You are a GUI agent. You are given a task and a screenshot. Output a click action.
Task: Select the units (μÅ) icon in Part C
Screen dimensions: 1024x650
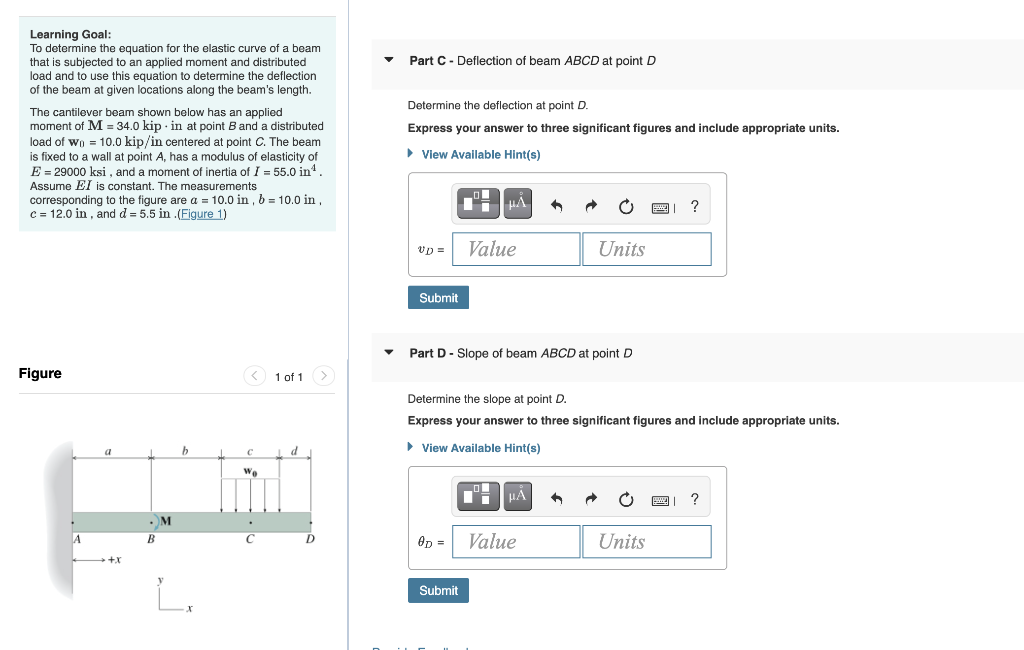tap(517, 203)
